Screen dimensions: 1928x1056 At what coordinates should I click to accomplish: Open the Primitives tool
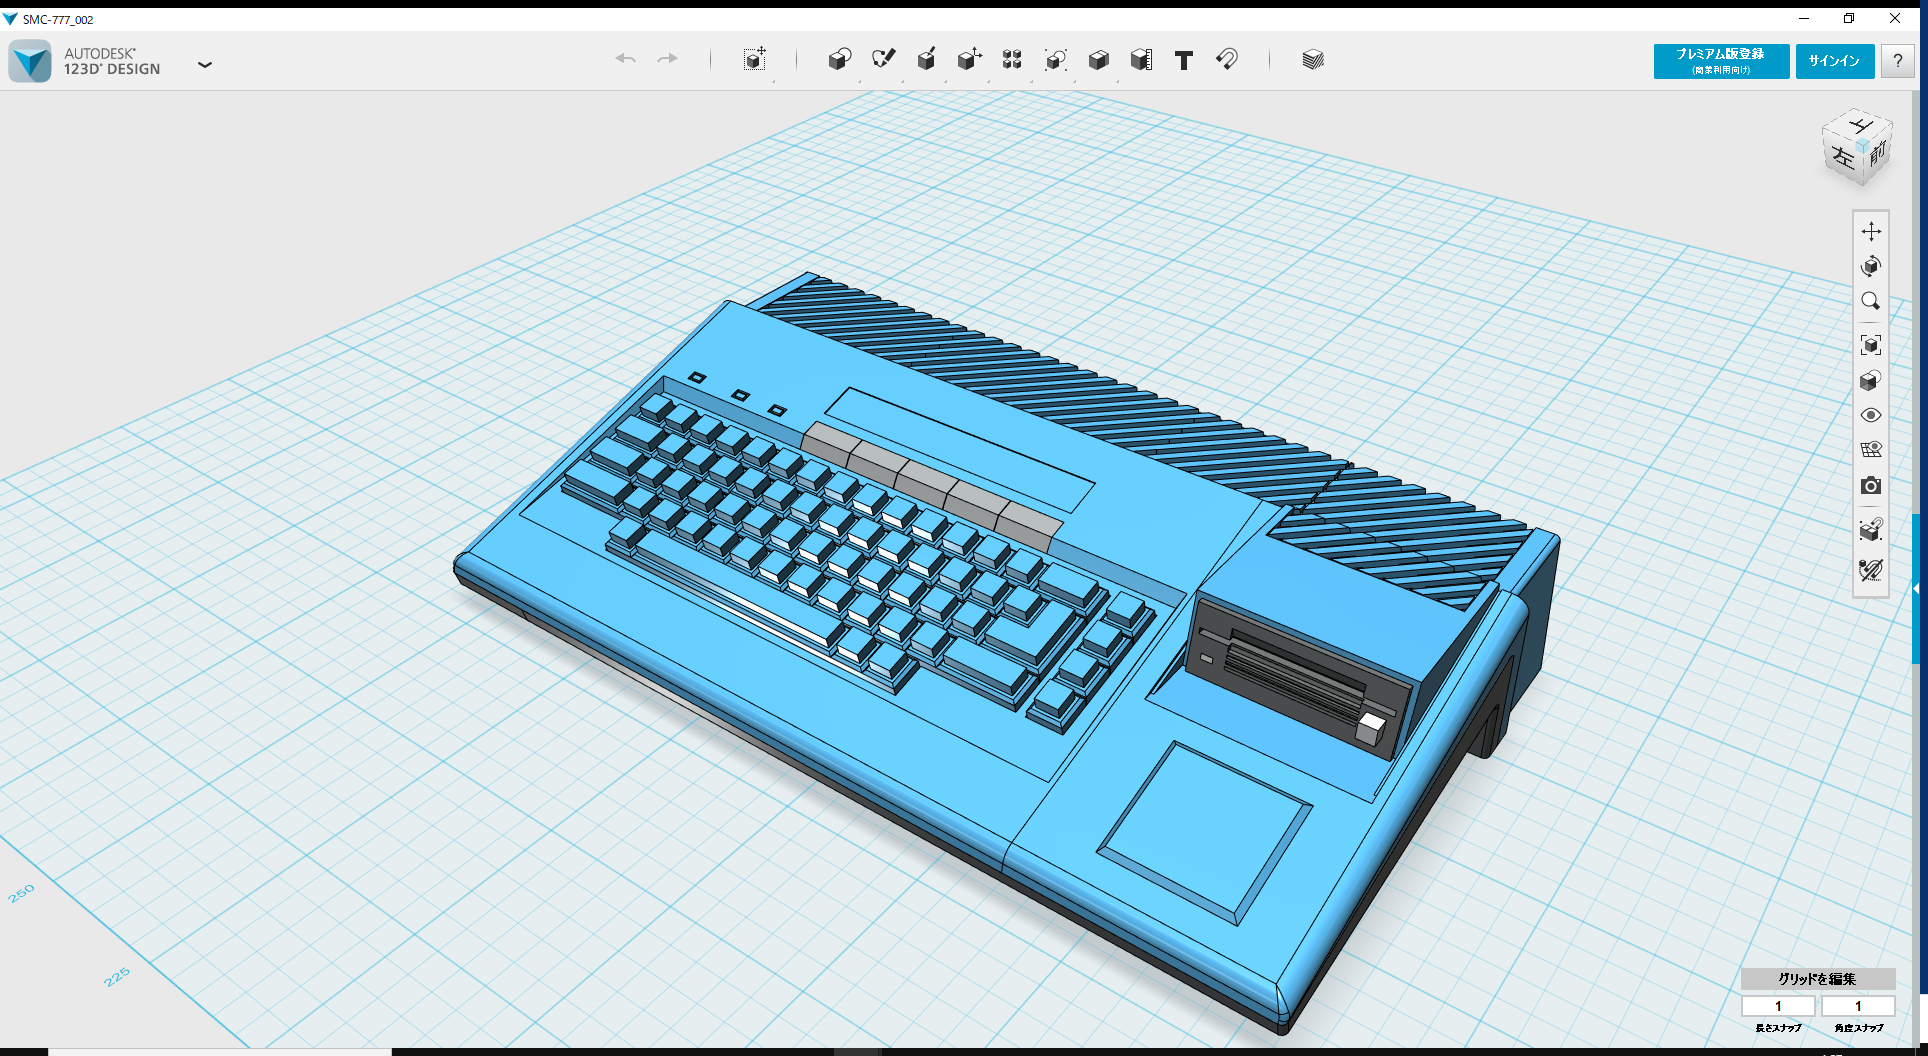click(840, 60)
